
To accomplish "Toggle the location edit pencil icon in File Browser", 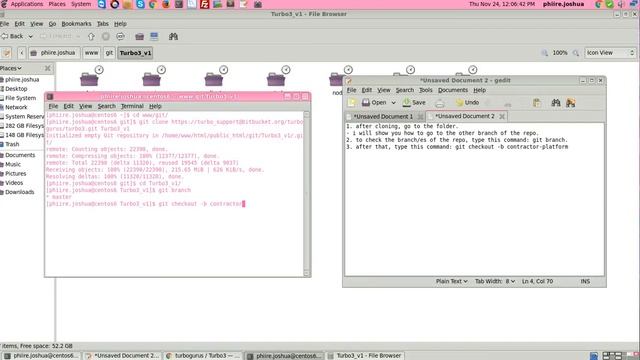I will 6,53.
